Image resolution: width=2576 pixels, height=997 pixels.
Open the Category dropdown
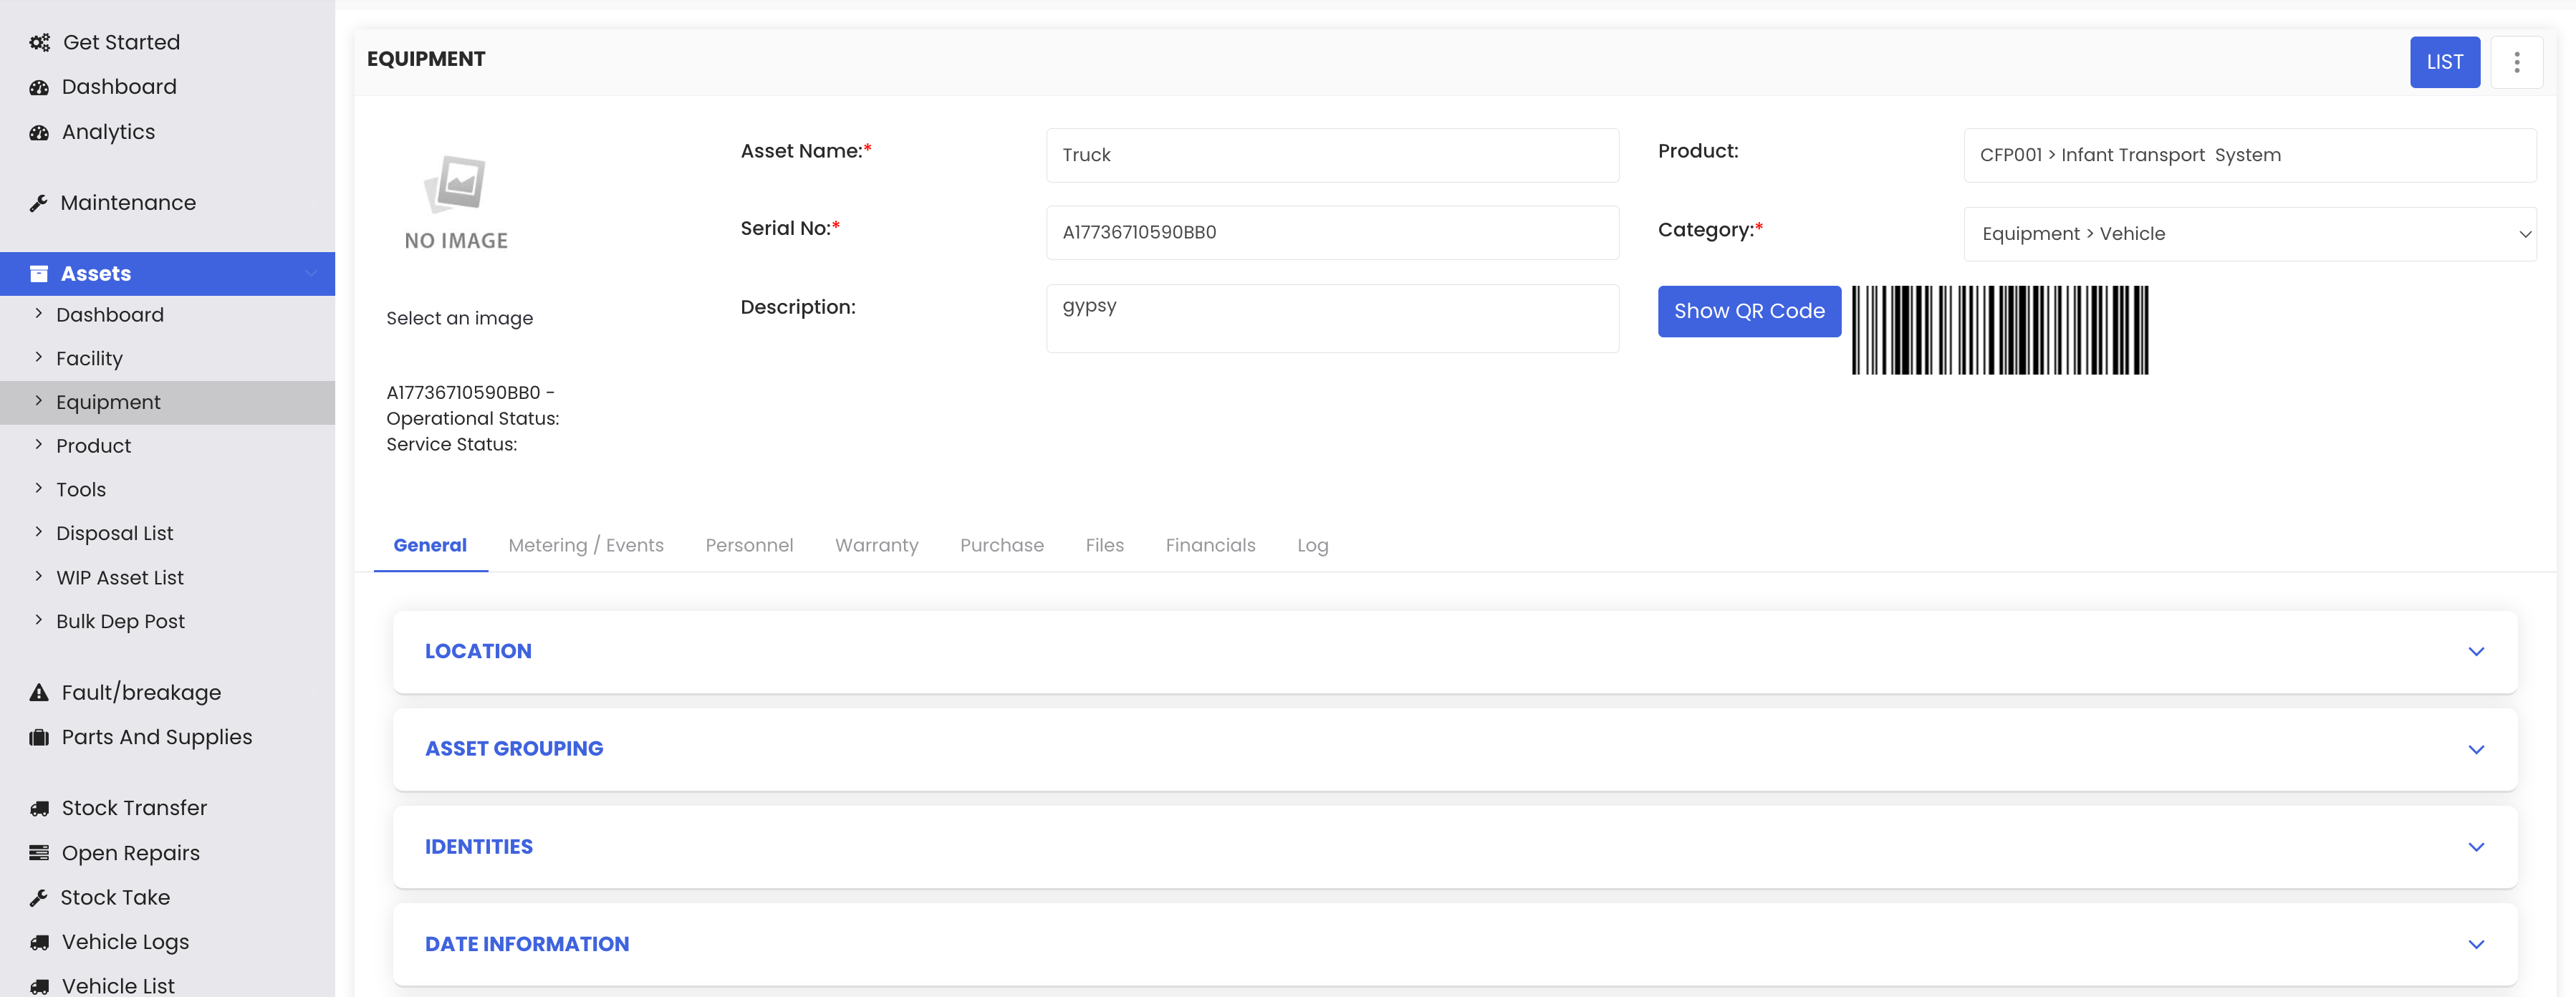point(2249,234)
